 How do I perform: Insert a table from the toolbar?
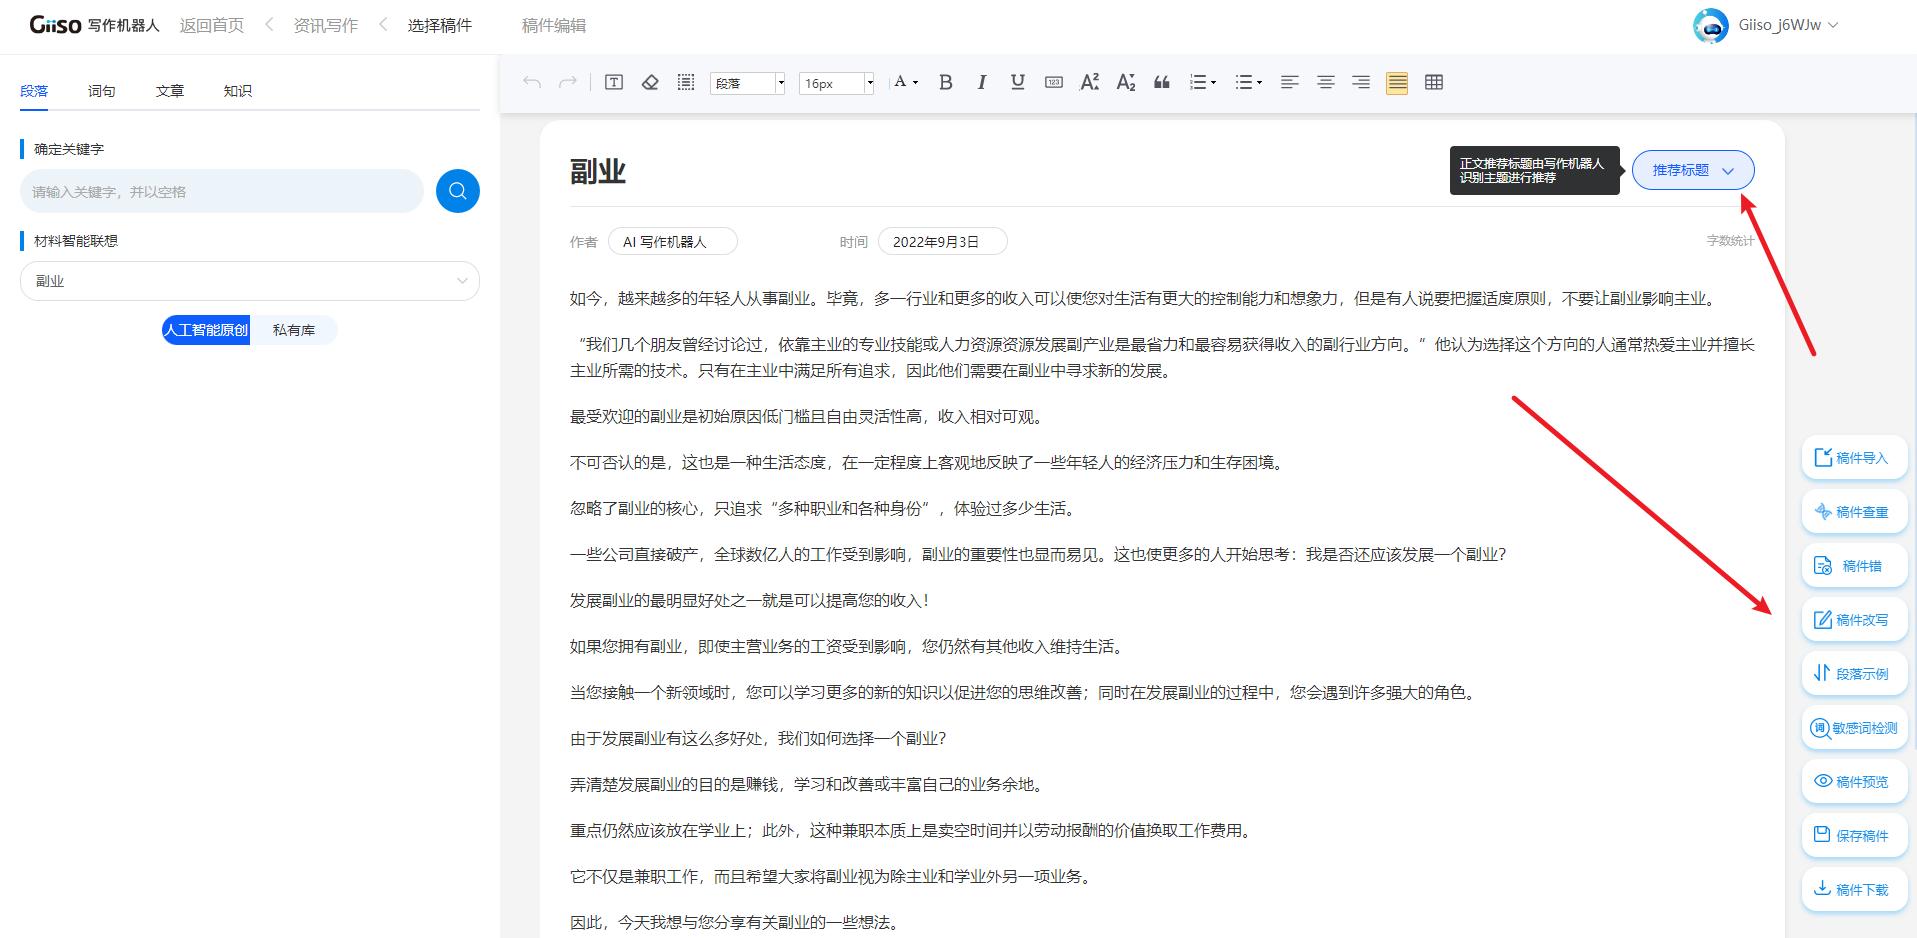(1434, 82)
